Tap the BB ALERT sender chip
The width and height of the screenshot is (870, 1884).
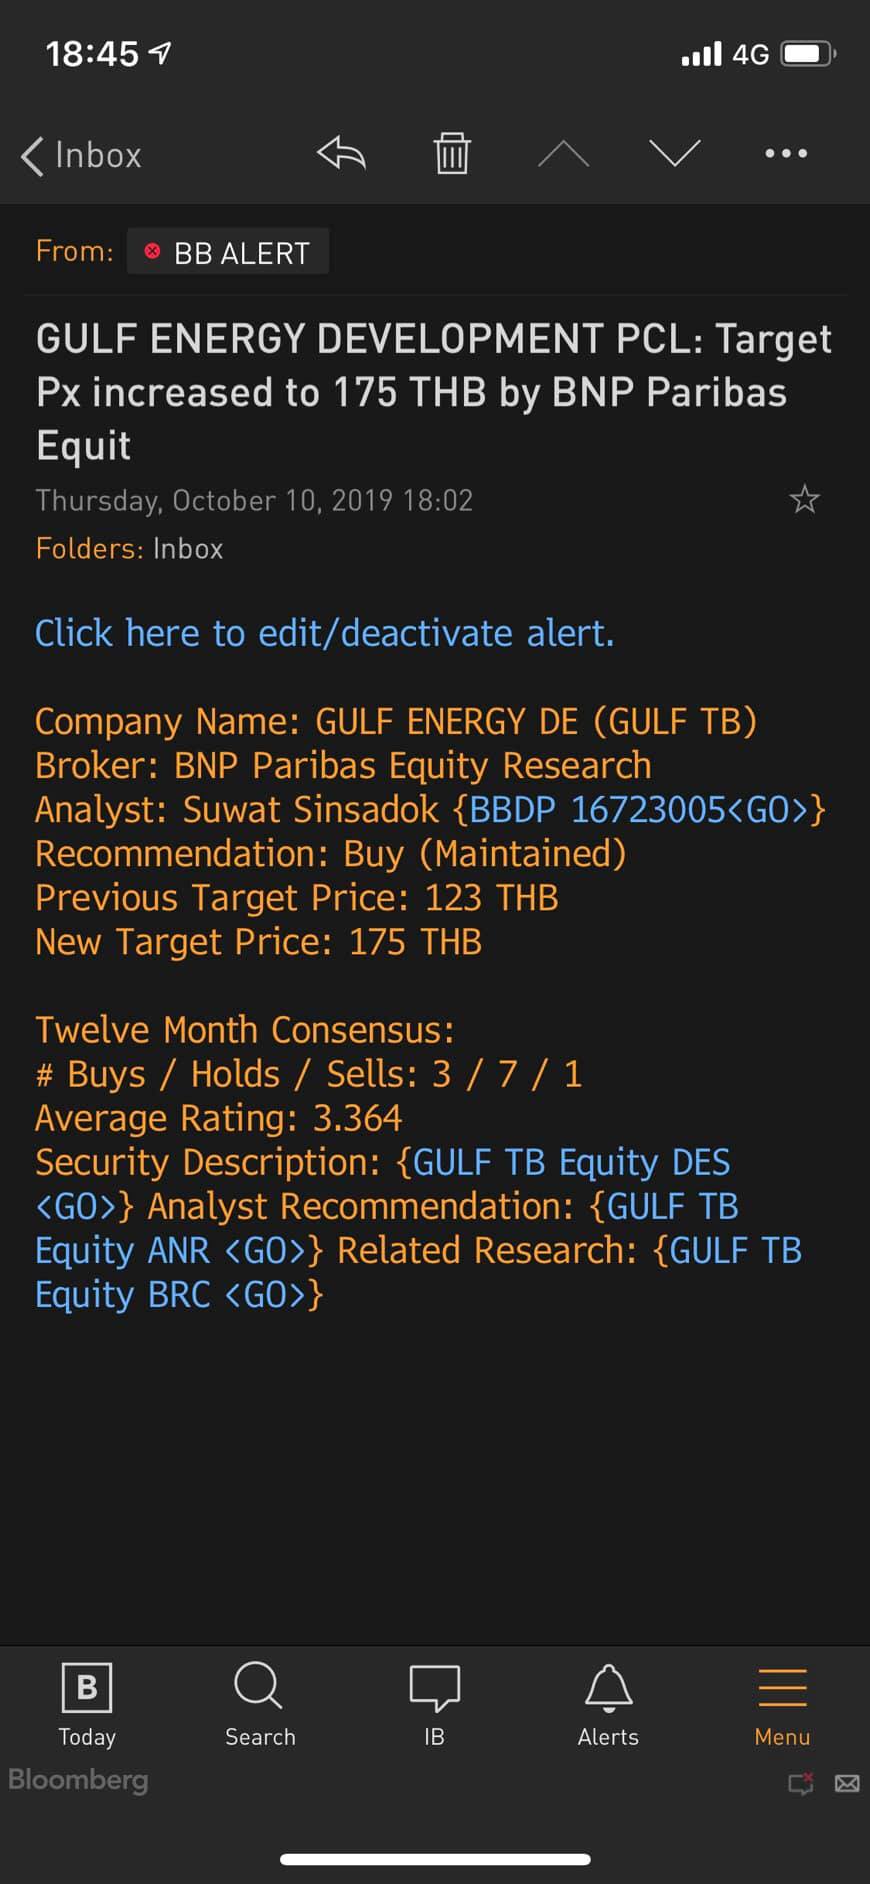pyautogui.click(x=228, y=252)
